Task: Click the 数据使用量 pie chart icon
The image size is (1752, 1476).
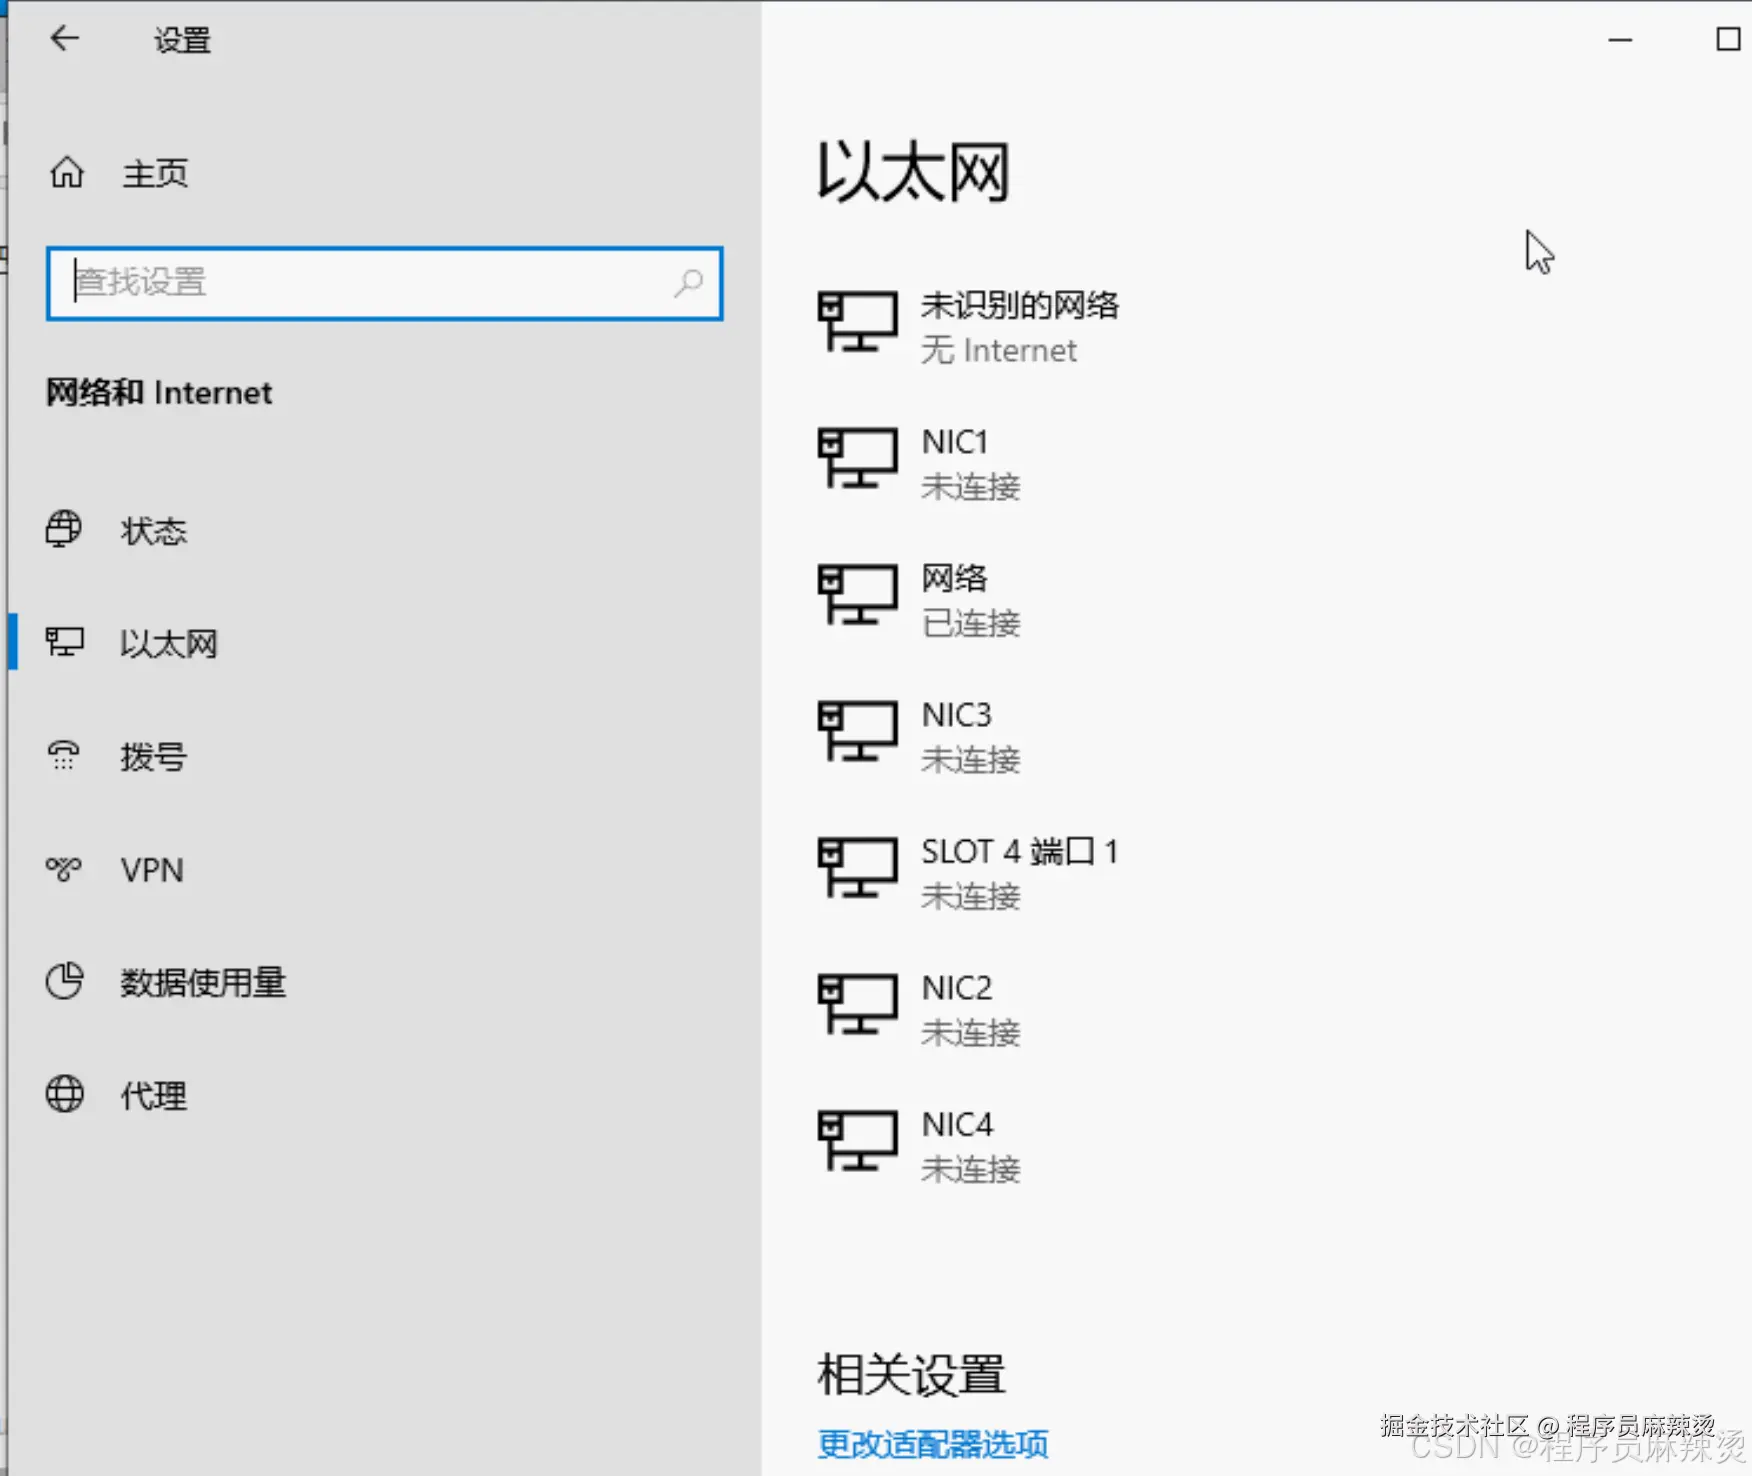Action: (x=63, y=982)
